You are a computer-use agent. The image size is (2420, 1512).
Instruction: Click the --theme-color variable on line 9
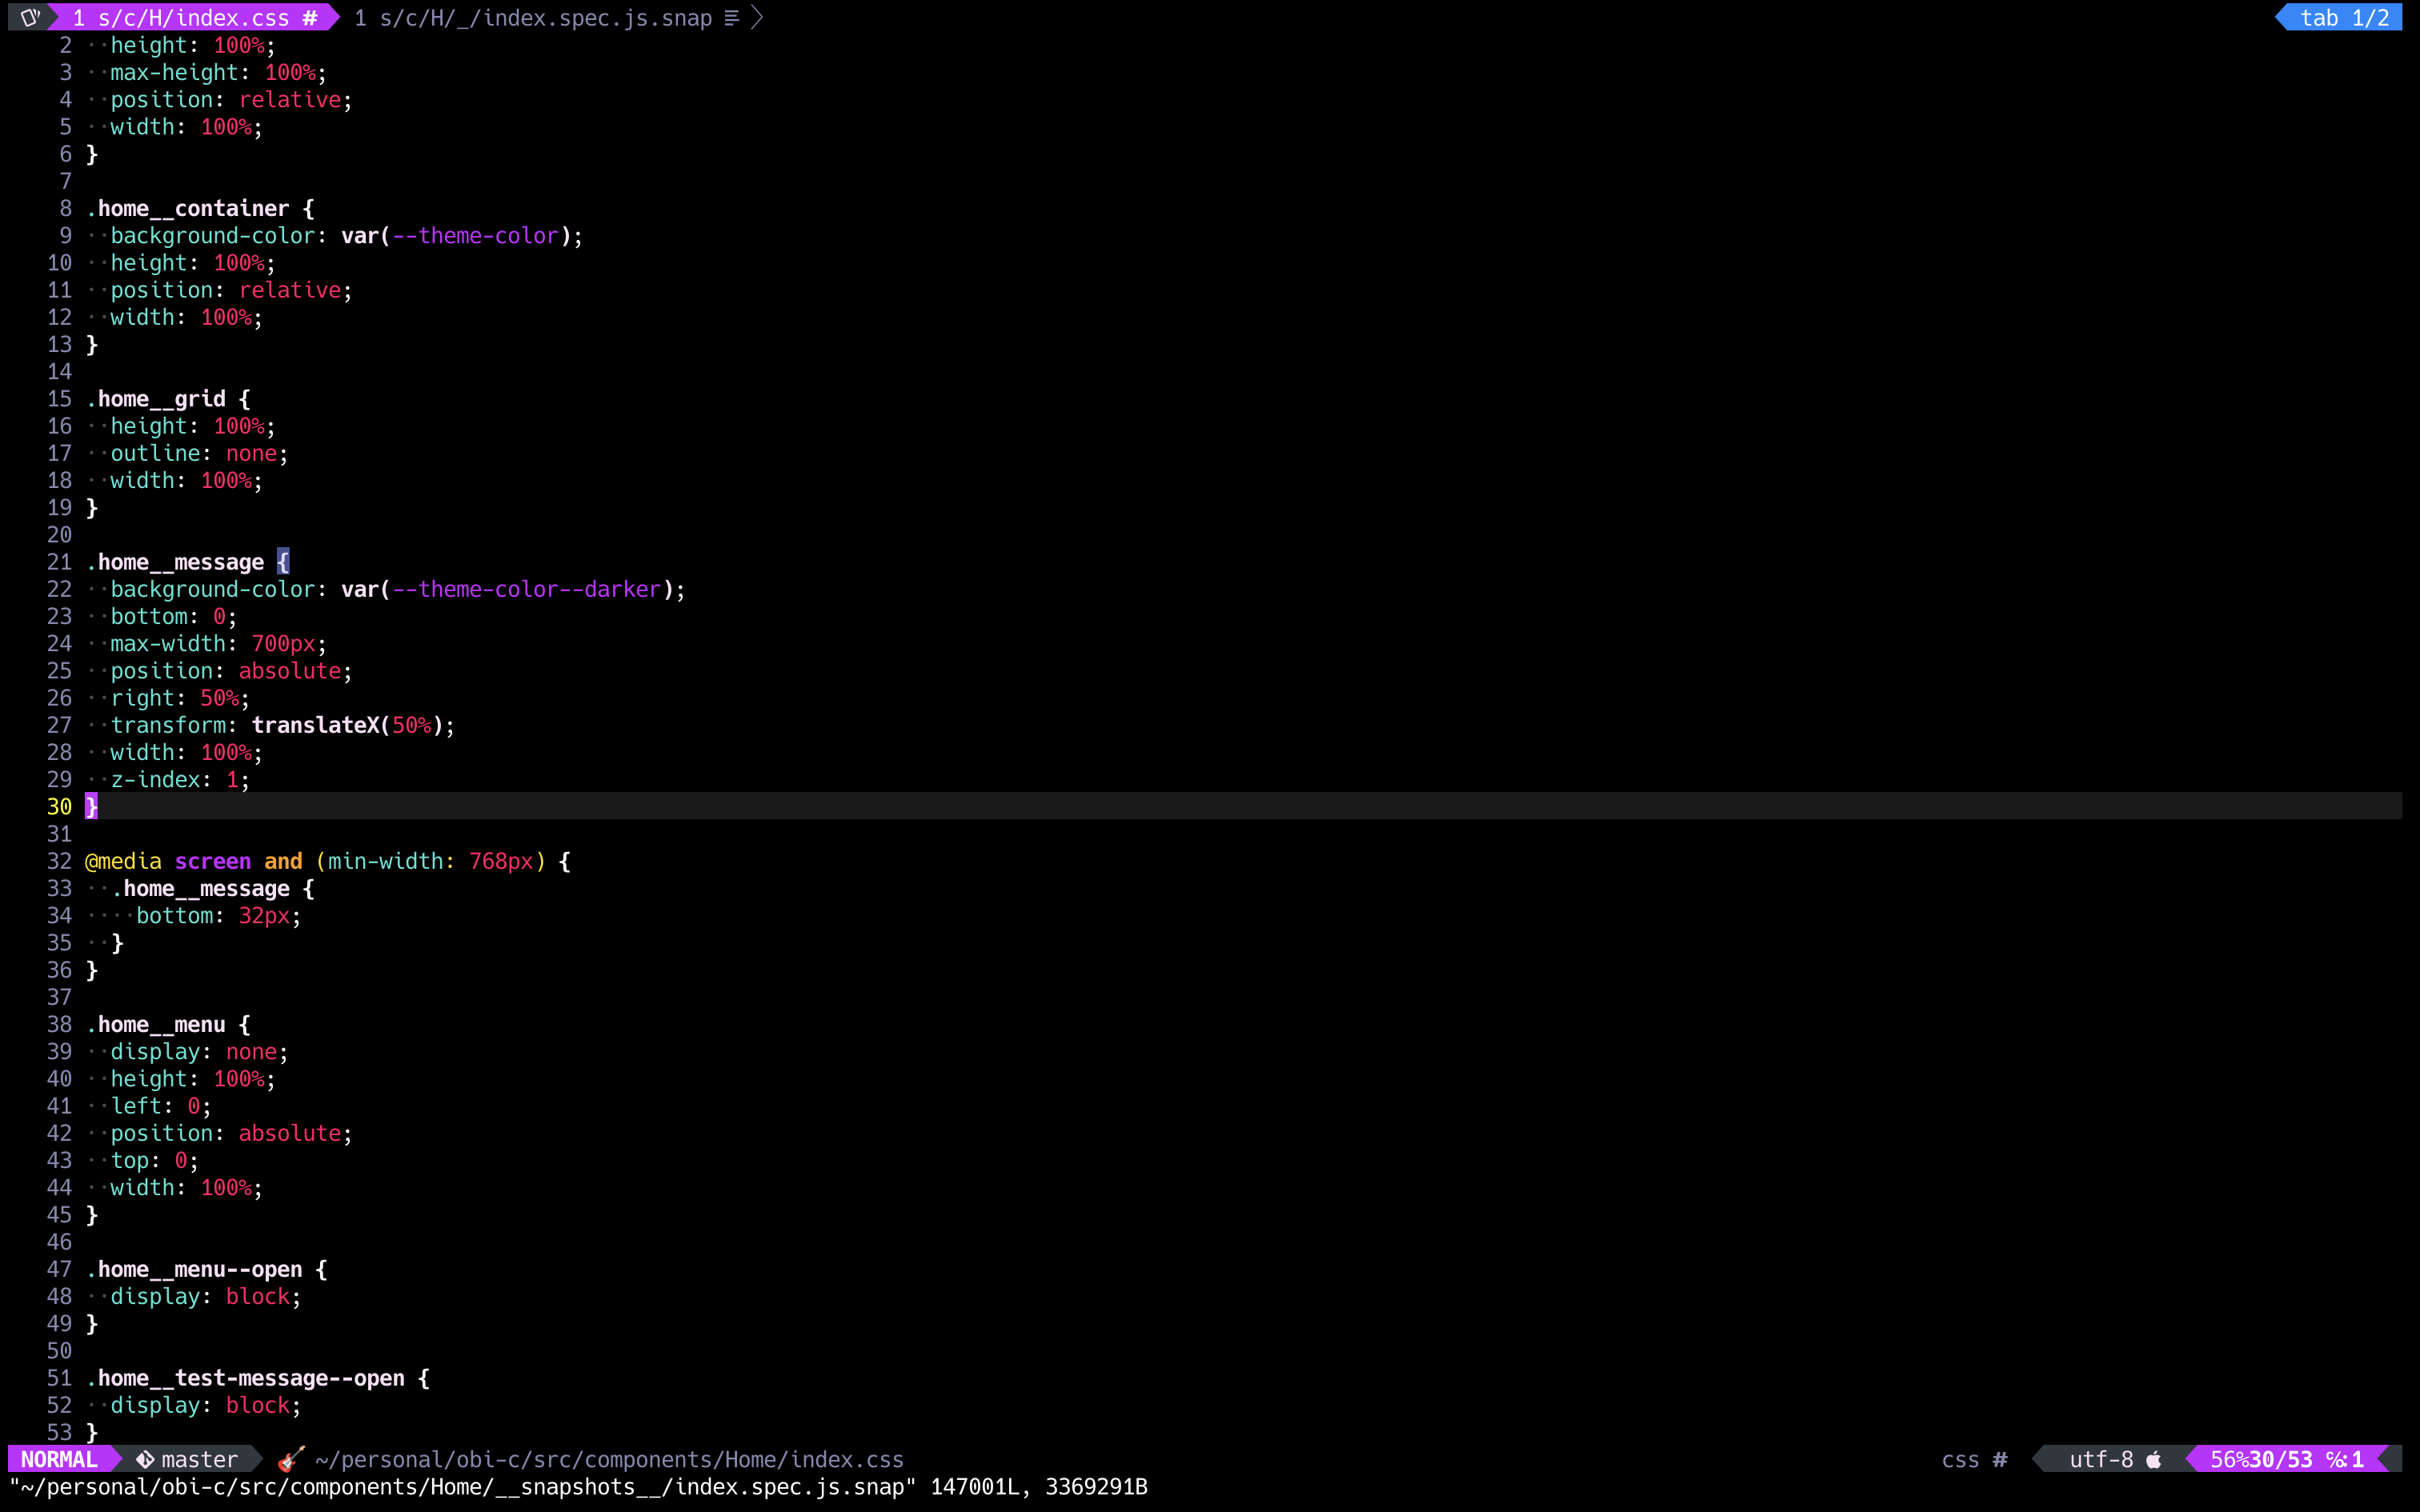(475, 235)
